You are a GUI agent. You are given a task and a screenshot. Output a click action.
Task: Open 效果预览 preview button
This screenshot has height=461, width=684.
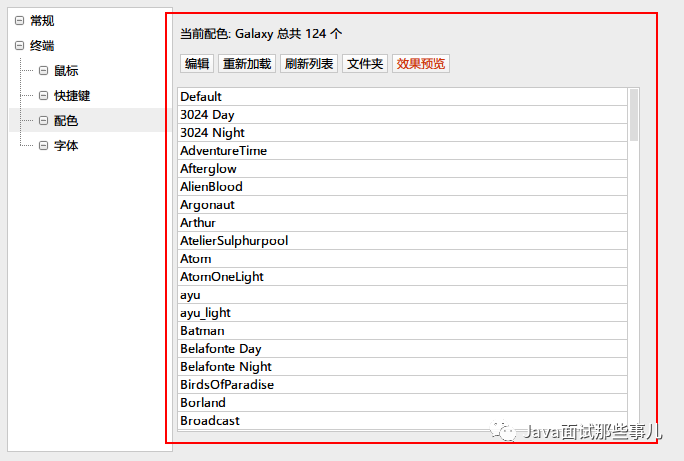tap(421, 64)
